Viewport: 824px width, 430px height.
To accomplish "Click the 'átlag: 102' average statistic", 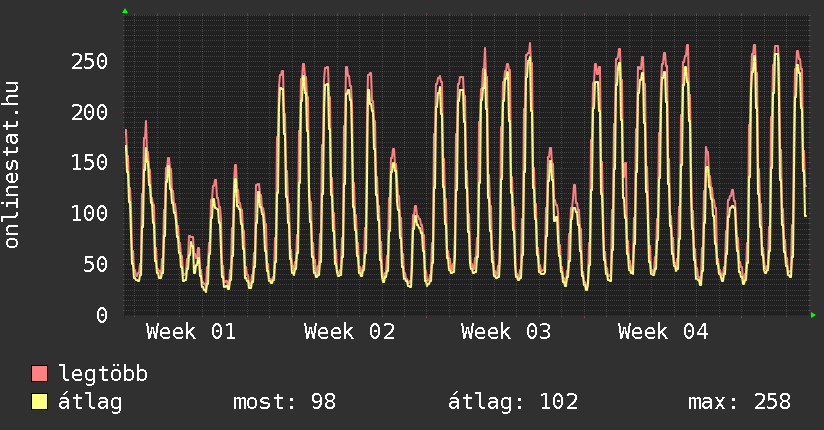I will pos(514,402).
